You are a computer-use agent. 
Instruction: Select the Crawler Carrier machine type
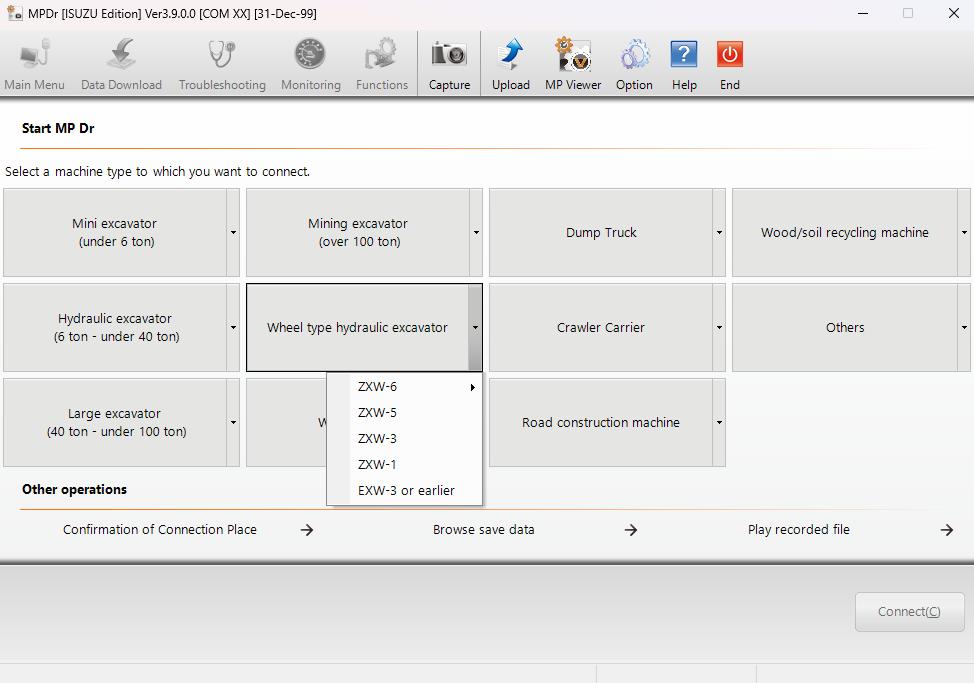point(601,327)
